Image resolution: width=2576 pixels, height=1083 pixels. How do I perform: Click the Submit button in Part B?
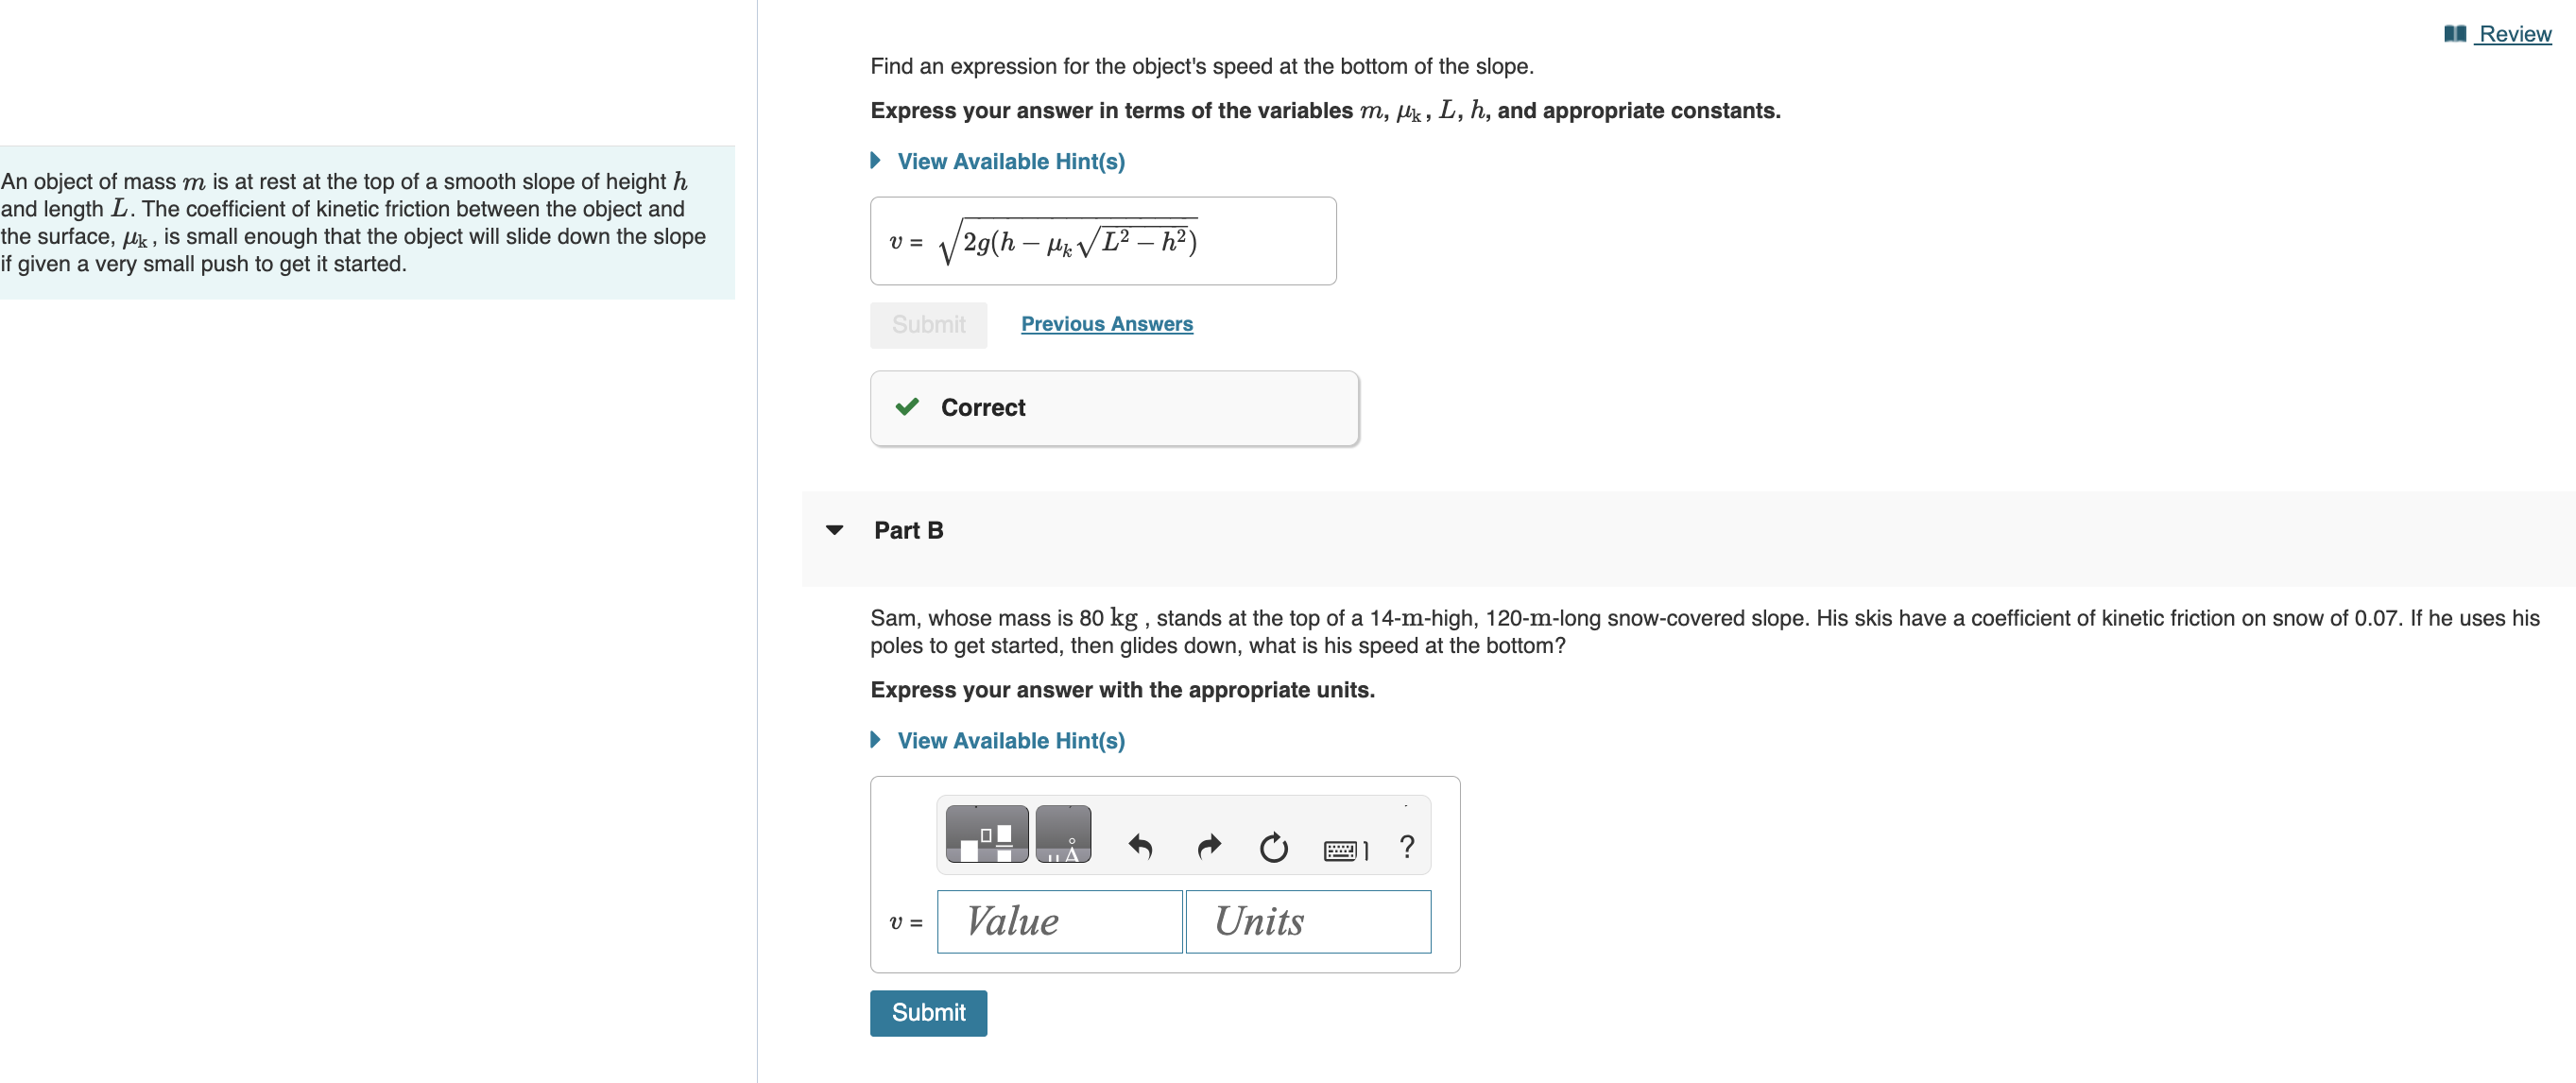coord(927,1012)
